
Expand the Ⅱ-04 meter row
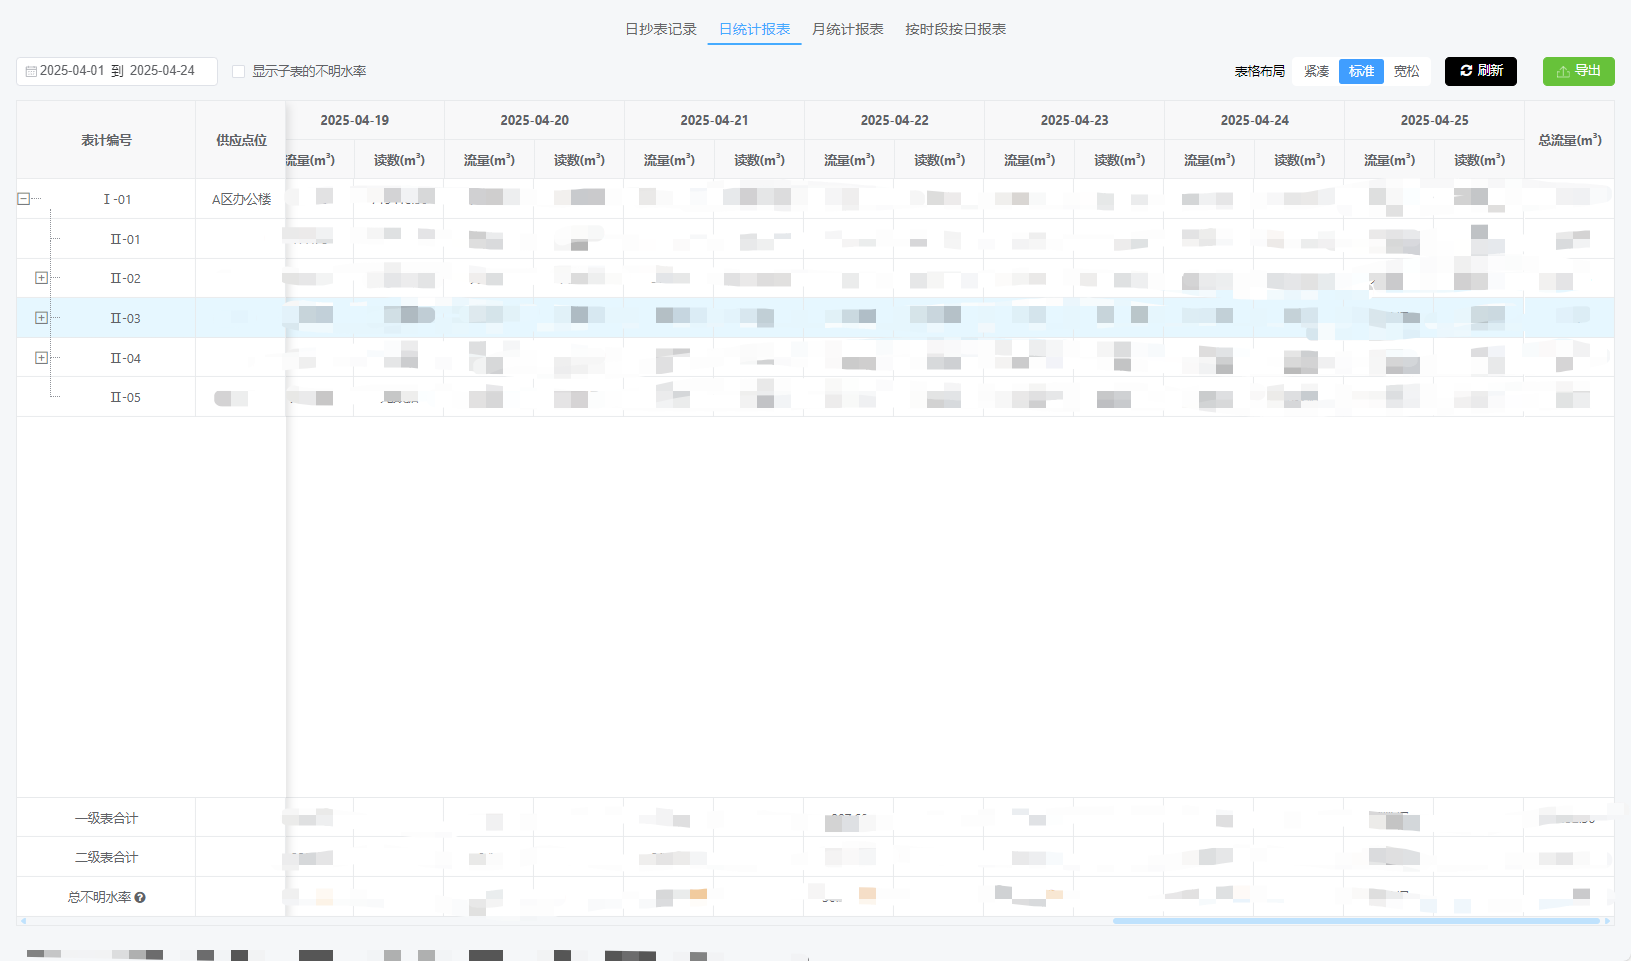pos(41,357)
